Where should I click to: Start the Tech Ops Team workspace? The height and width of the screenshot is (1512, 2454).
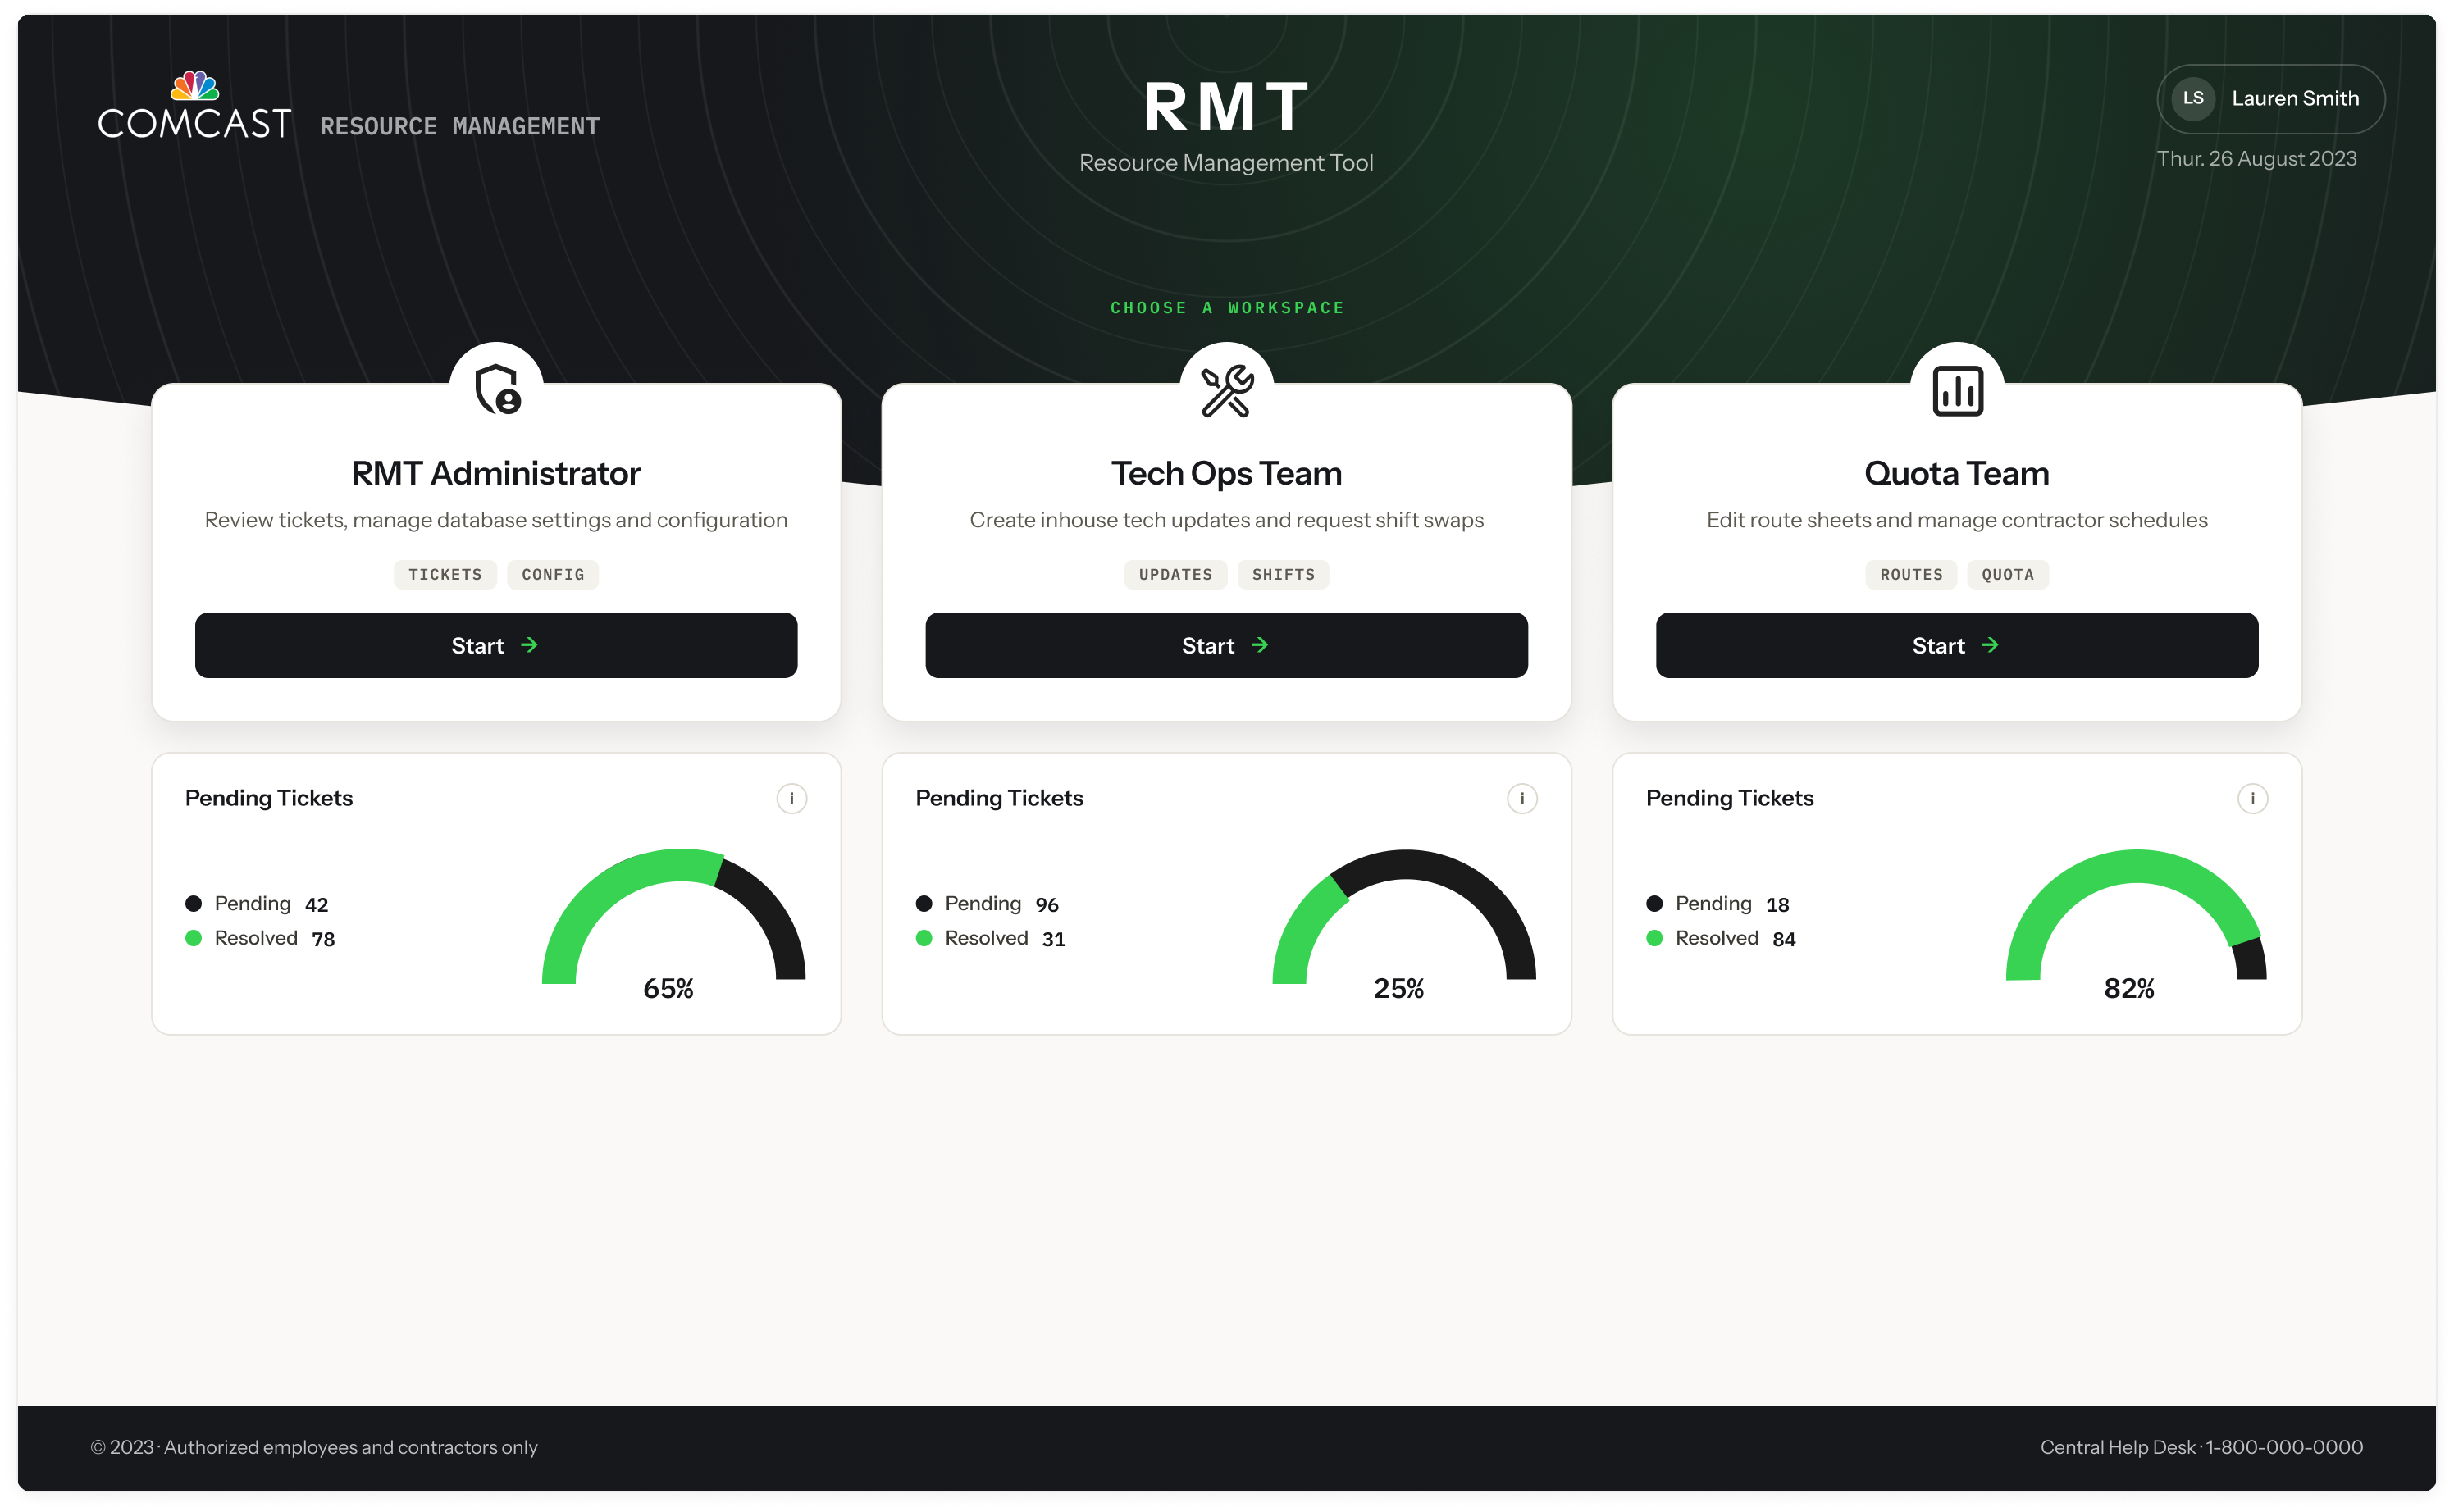1226,645
